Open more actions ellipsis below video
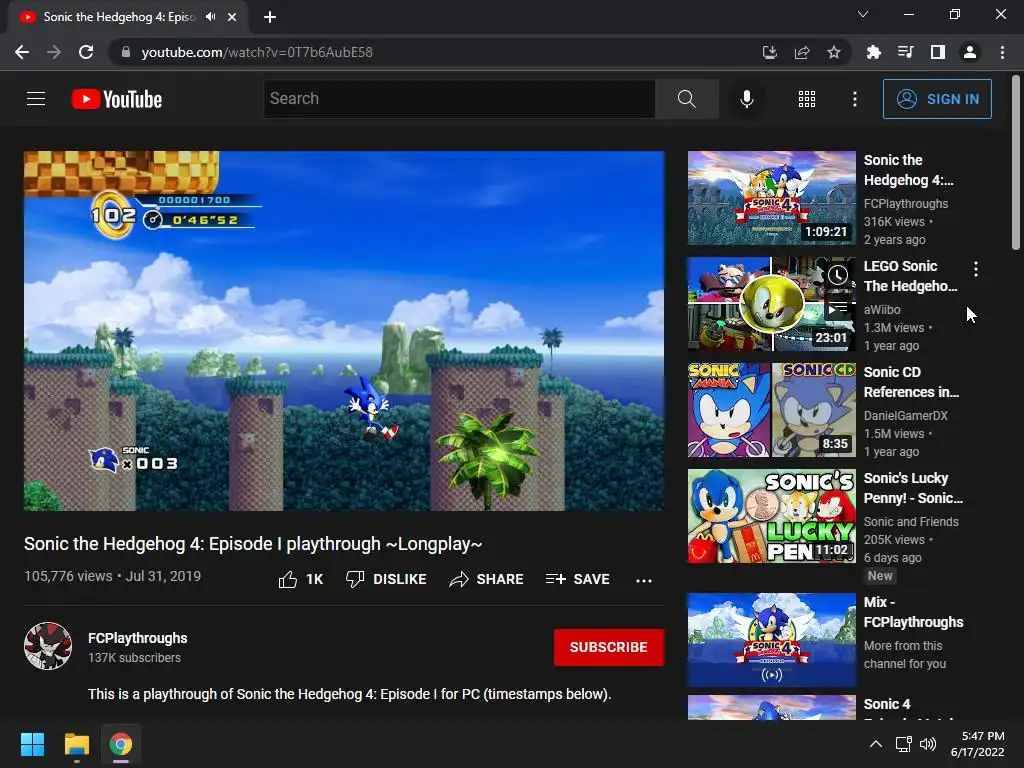This screenshot has height=768, width=1024. 644,580
